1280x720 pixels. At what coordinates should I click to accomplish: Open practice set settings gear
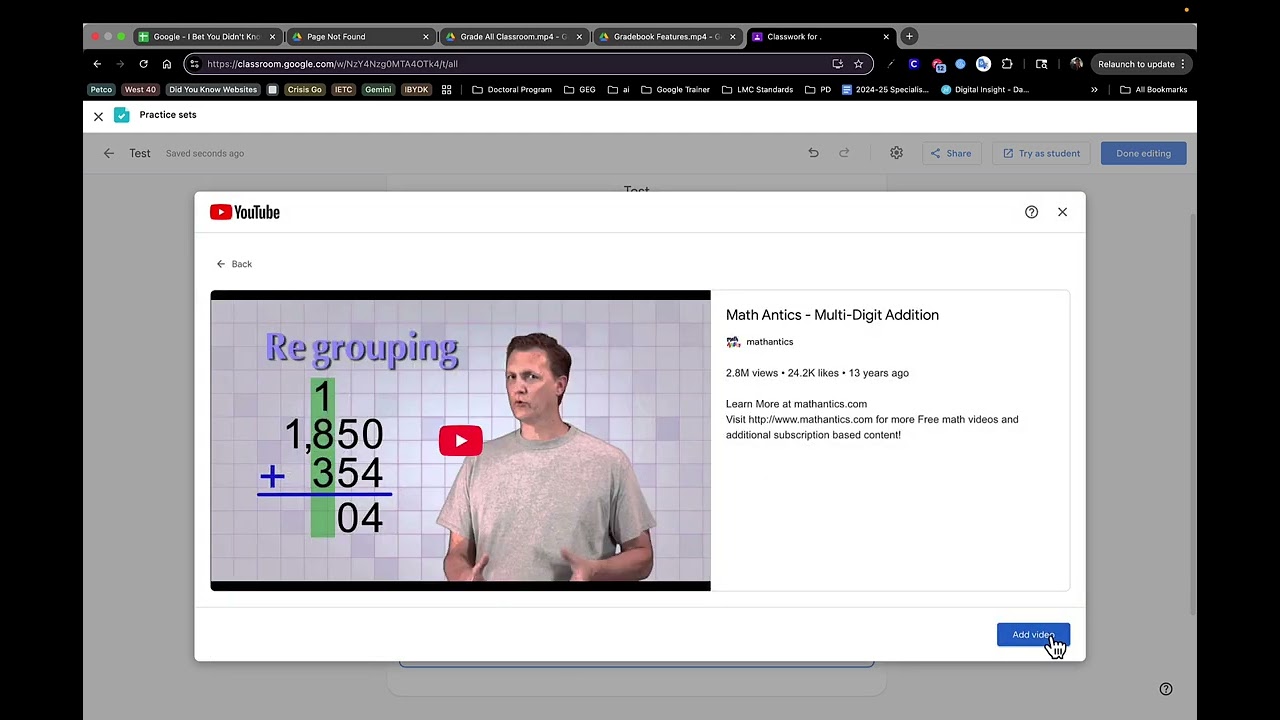(896, 153)
